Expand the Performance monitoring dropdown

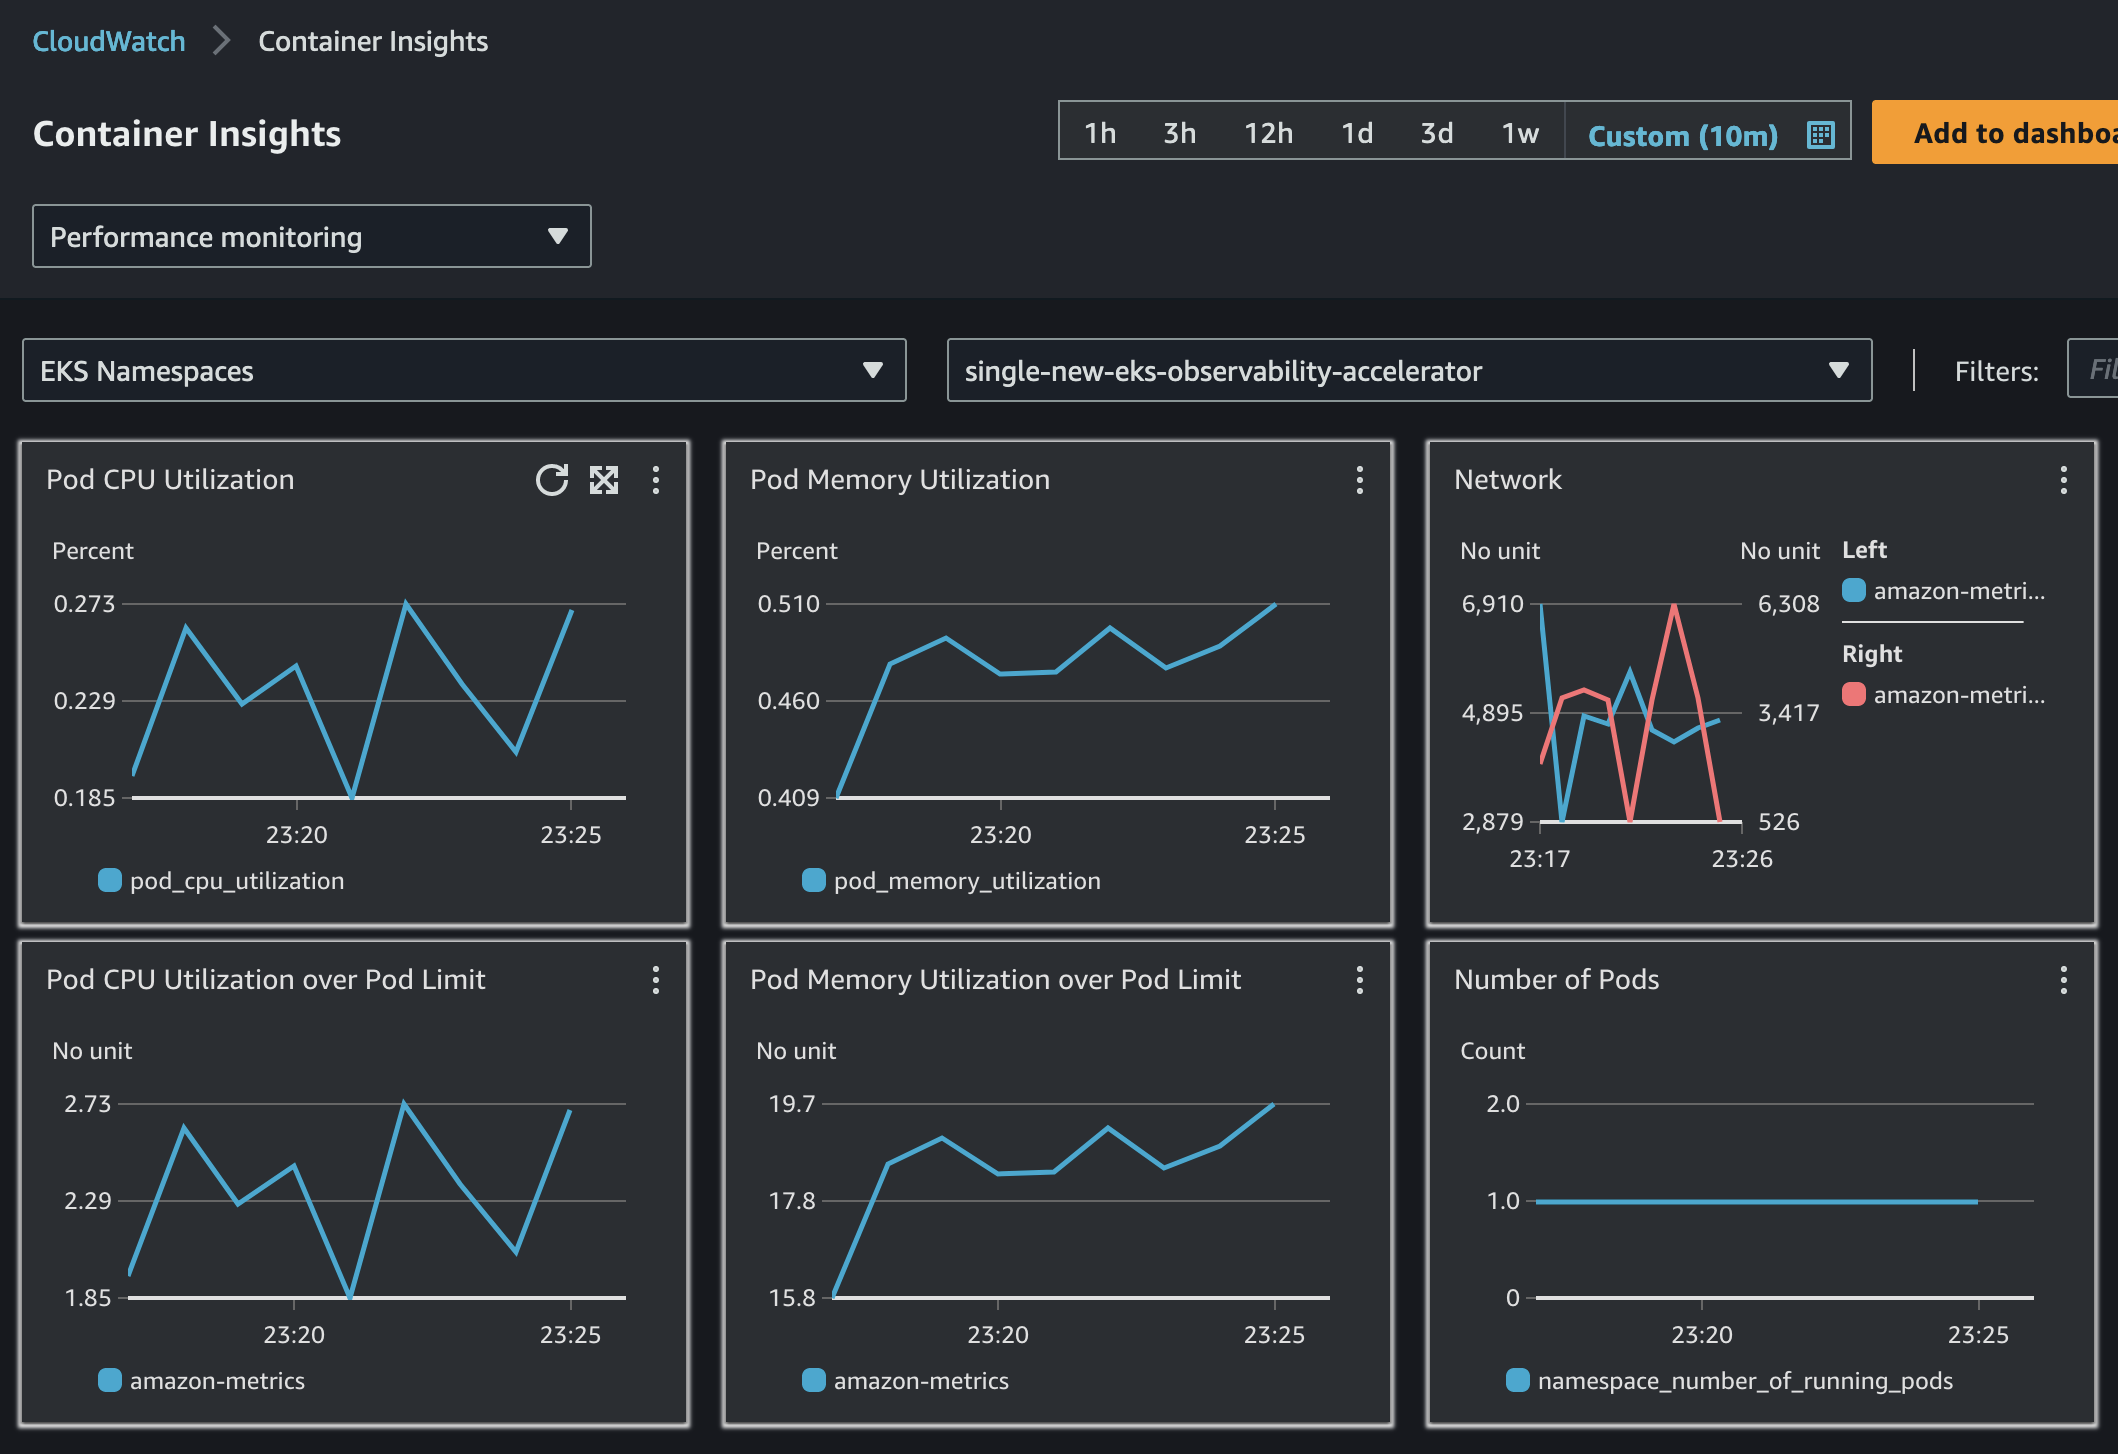[x=311, y=236]
